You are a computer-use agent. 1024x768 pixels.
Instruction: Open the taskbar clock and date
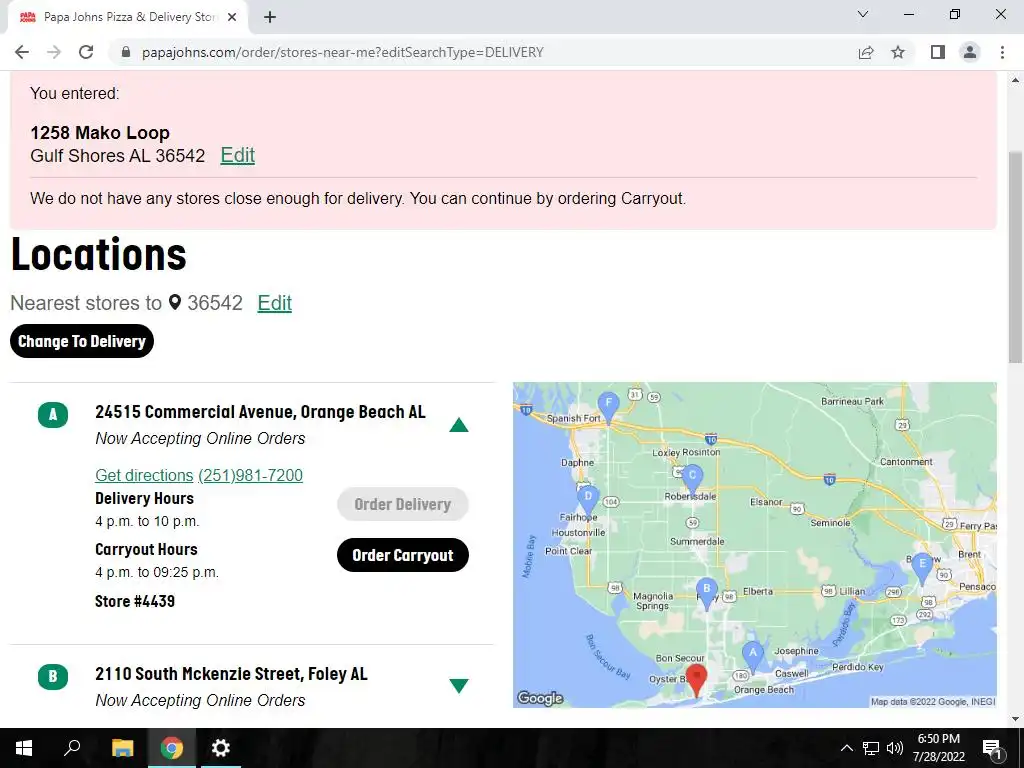[938, 748]
